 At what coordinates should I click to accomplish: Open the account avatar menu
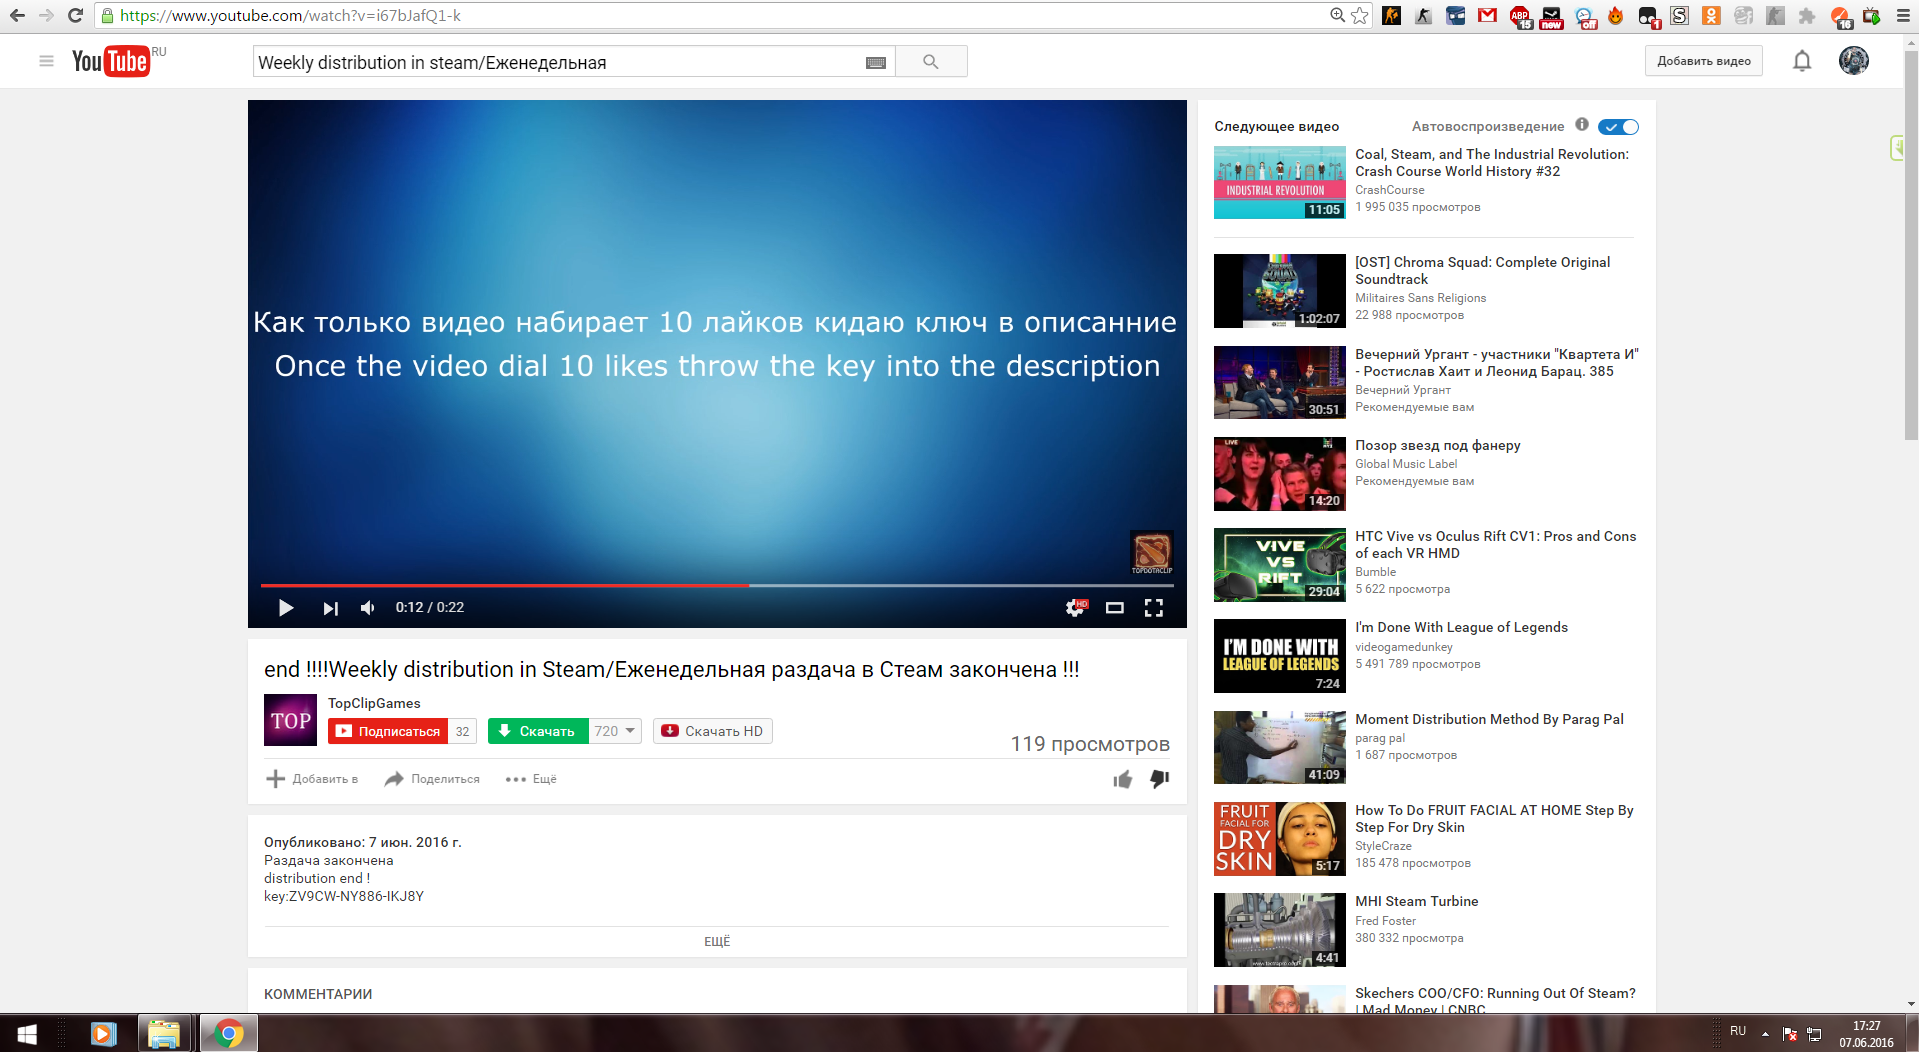1854,61
